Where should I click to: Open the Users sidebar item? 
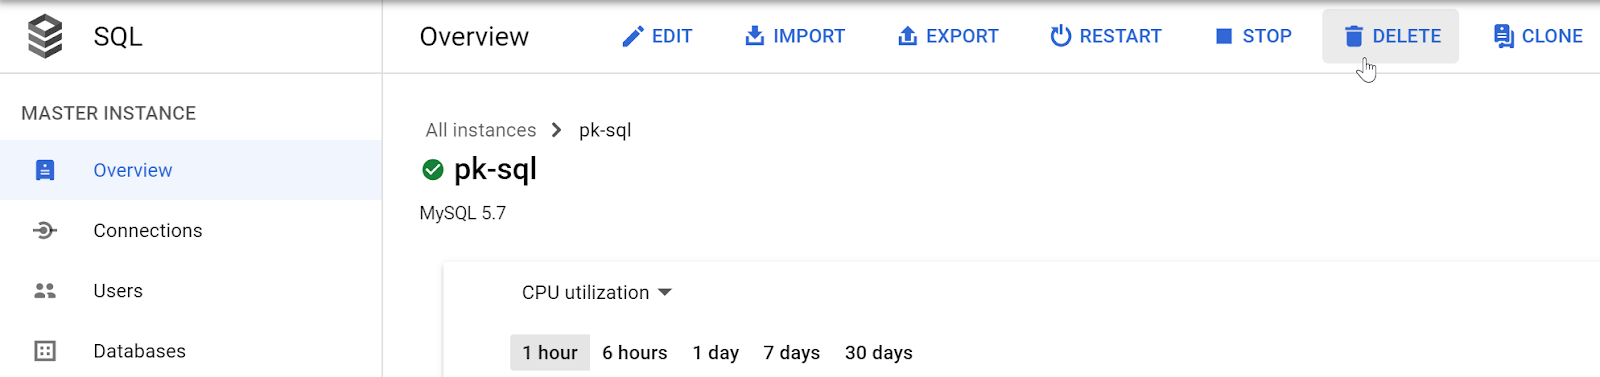(191, 291)
